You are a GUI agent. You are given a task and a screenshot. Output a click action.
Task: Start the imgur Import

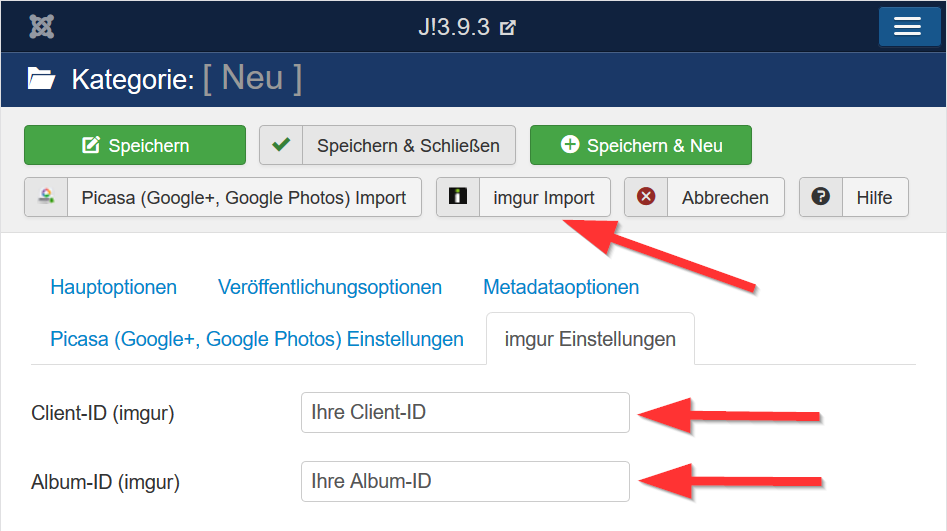523,197
